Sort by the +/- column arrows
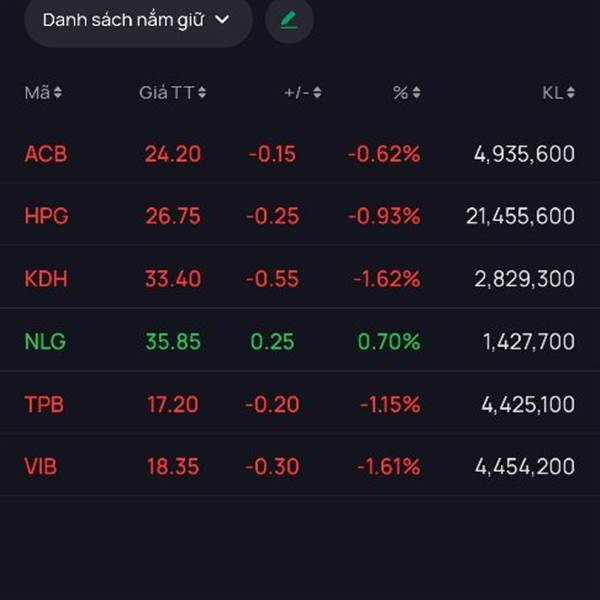 pyautogui.click(x=317, y=93)
